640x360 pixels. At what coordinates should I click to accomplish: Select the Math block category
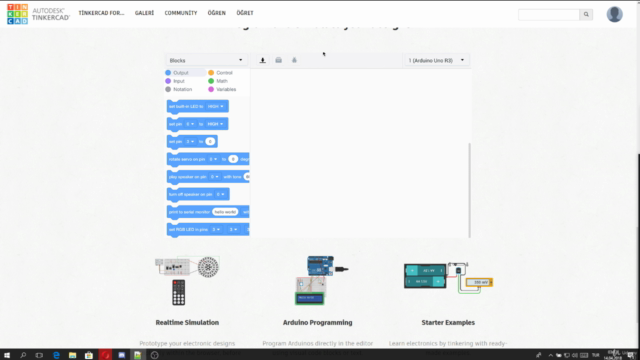tap(218, 81)
